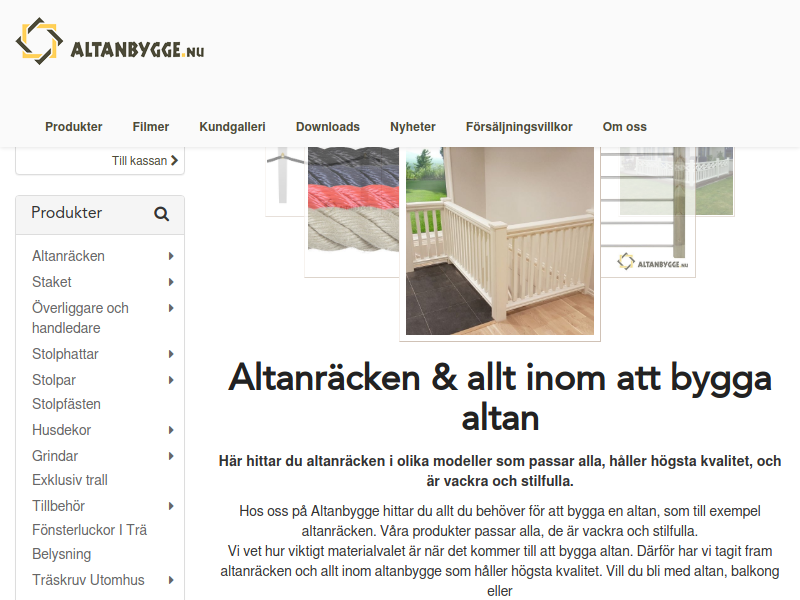This screenshot has height=600, width=800.
Task: Expand the Träskruv Utomhus arrow
Action: (171, 580)
